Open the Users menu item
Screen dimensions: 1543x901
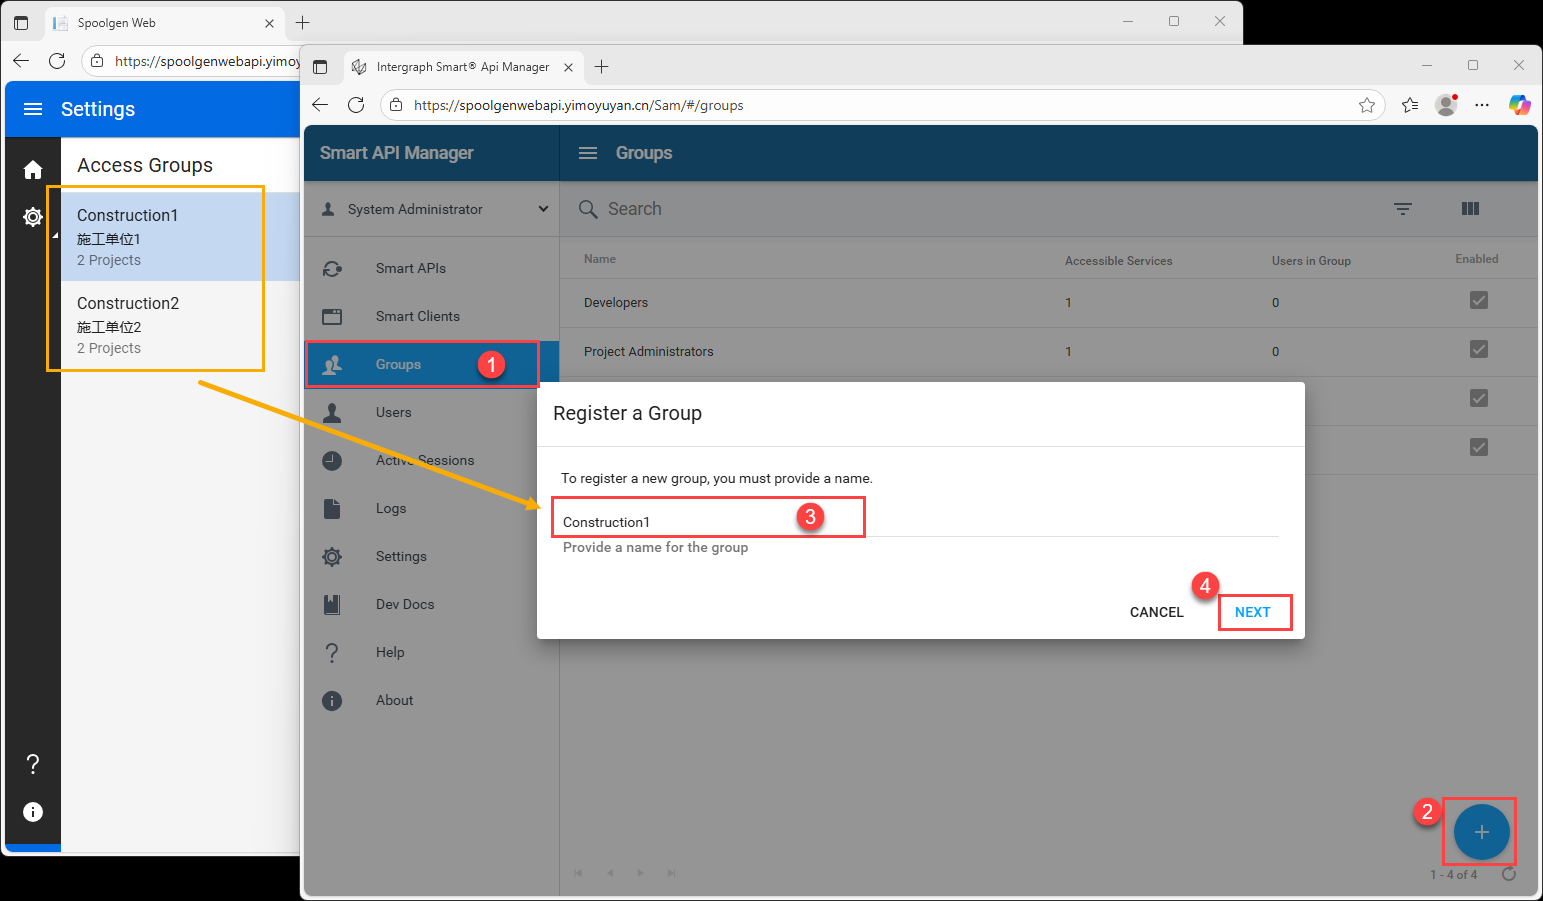(393, 412)
